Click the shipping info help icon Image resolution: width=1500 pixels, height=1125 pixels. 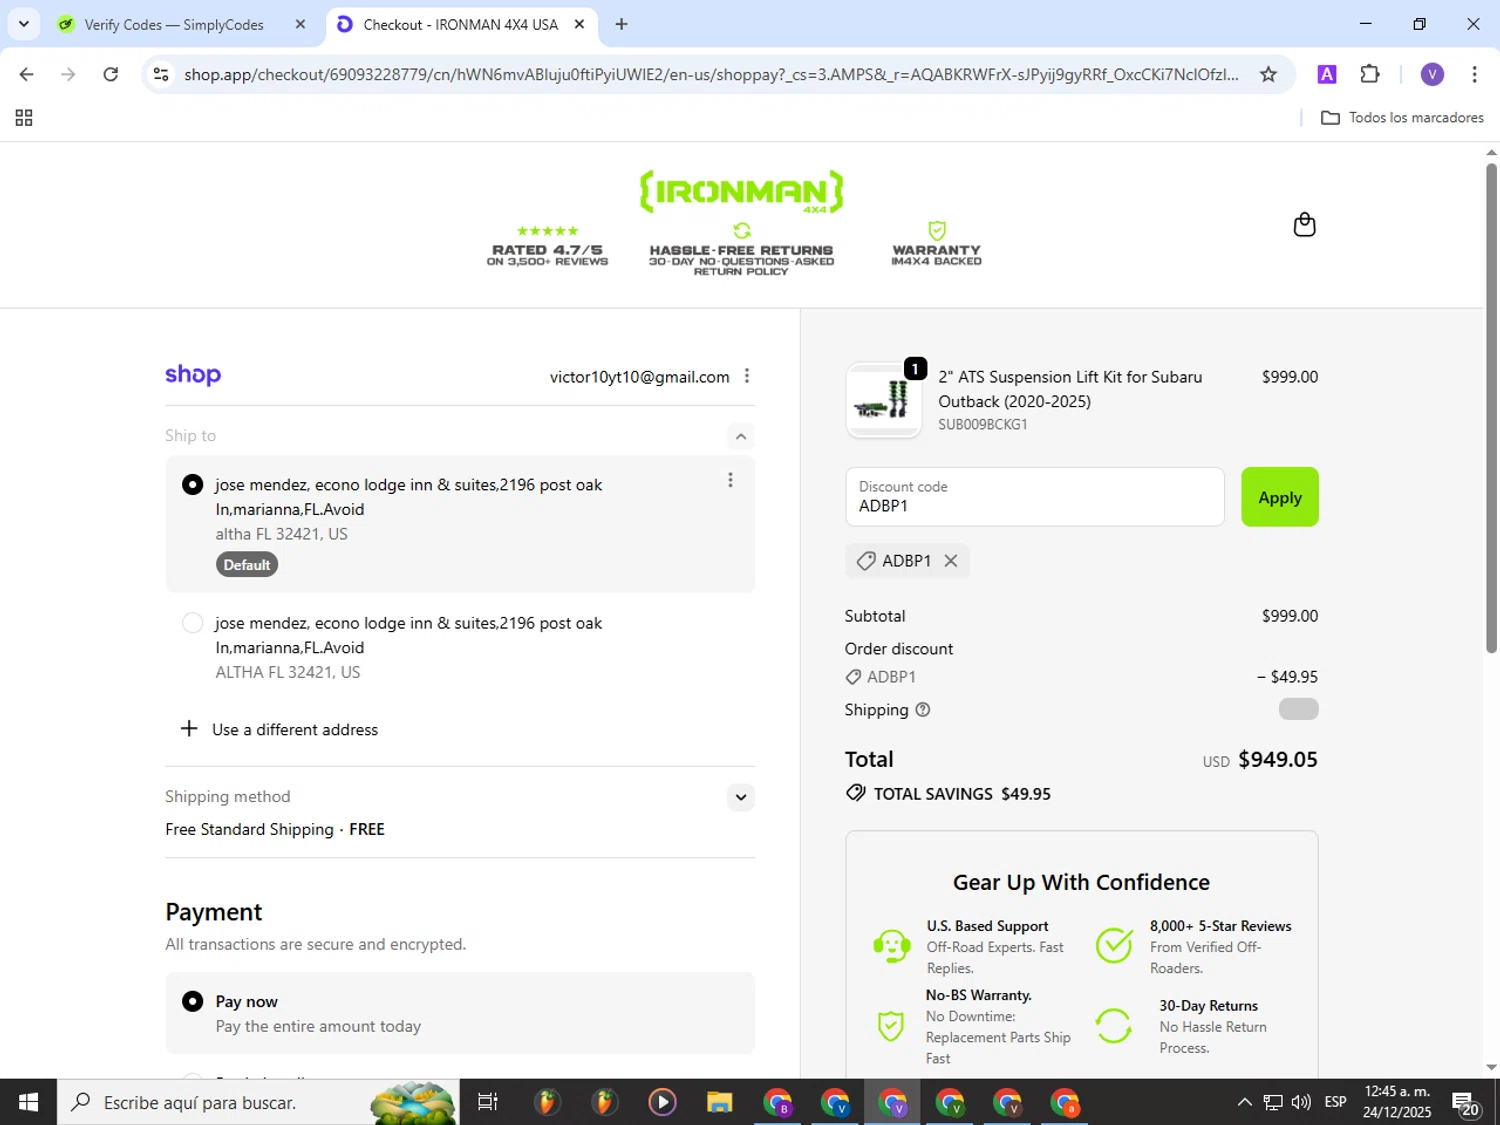tap(923, 710)
